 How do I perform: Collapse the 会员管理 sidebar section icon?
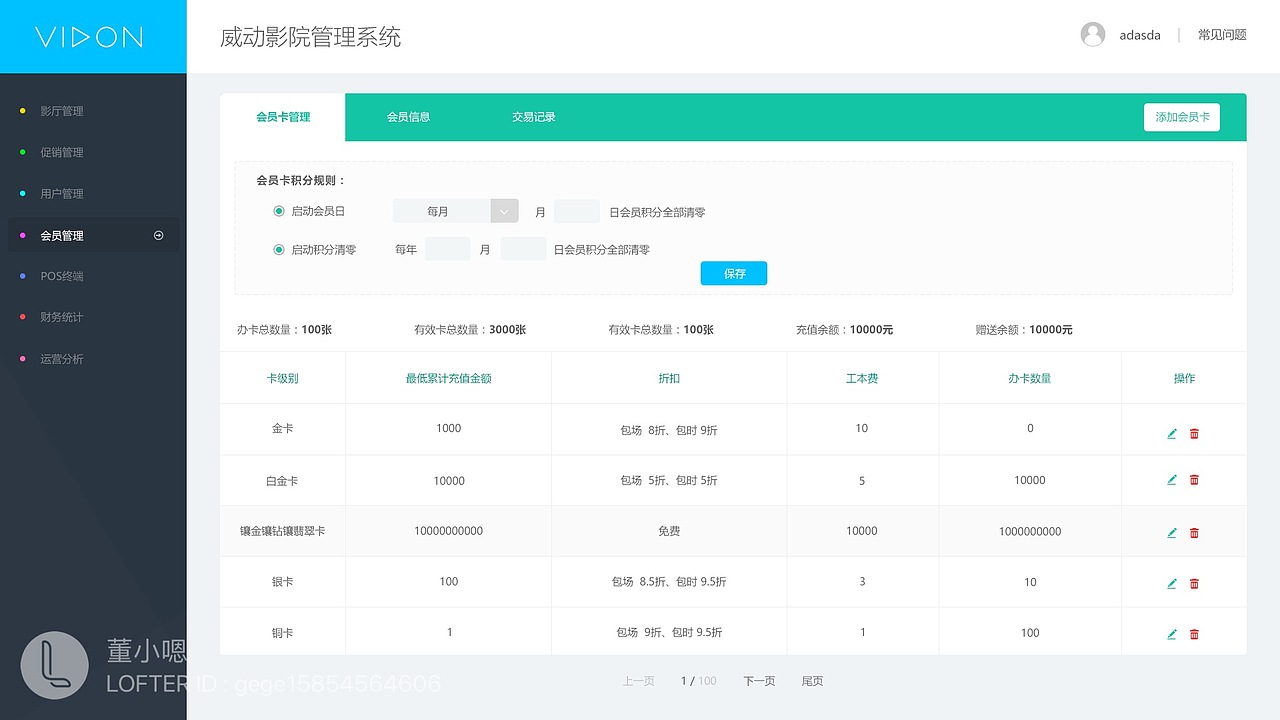click(x=158, y=235)
